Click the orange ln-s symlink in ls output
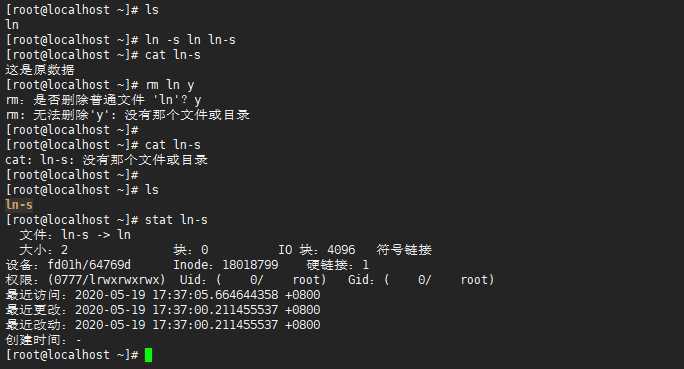Screen dimensions: 684x369 coord(19,205)
